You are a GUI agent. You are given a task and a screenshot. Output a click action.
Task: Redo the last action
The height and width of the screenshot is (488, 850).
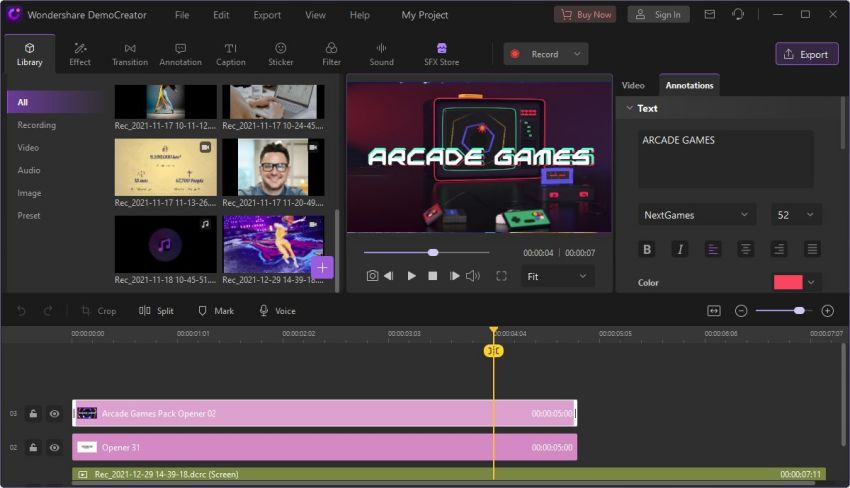pyautogui.click(x=48, y=311)
